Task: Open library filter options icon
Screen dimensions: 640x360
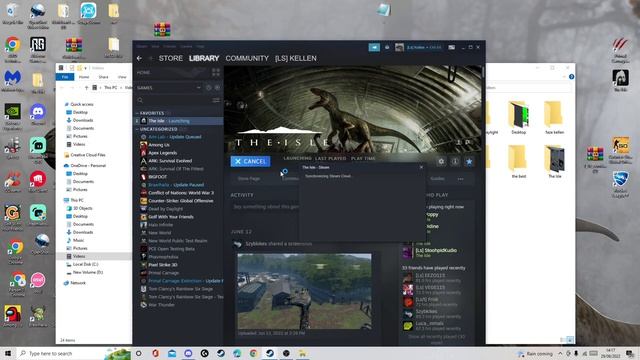Action: point(216,100)
